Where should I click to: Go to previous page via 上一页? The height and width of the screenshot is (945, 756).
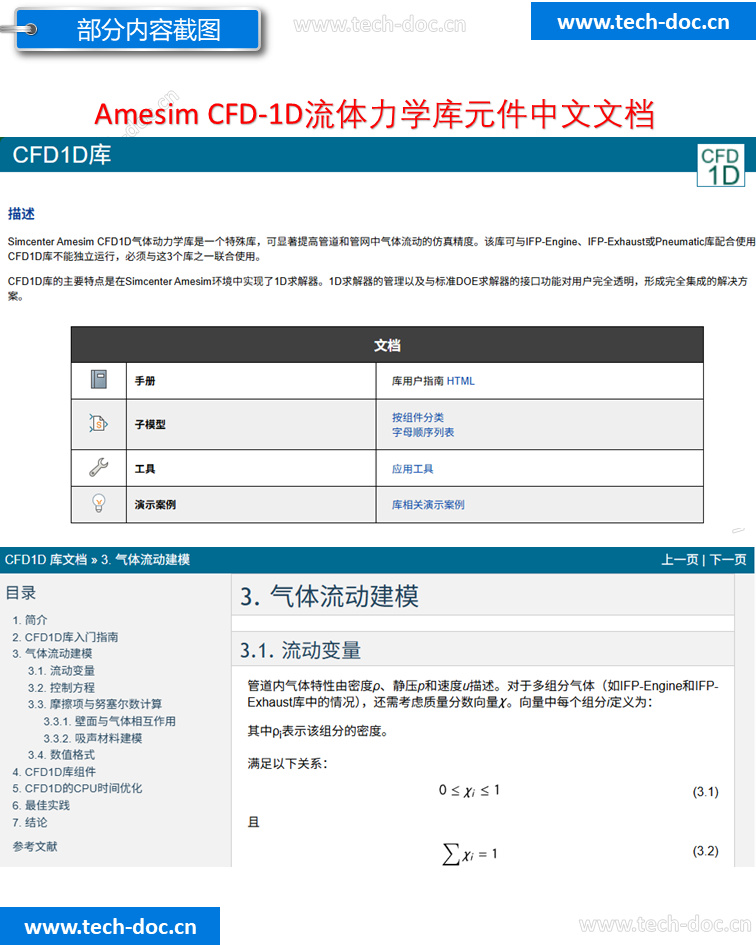pos(680,560)
